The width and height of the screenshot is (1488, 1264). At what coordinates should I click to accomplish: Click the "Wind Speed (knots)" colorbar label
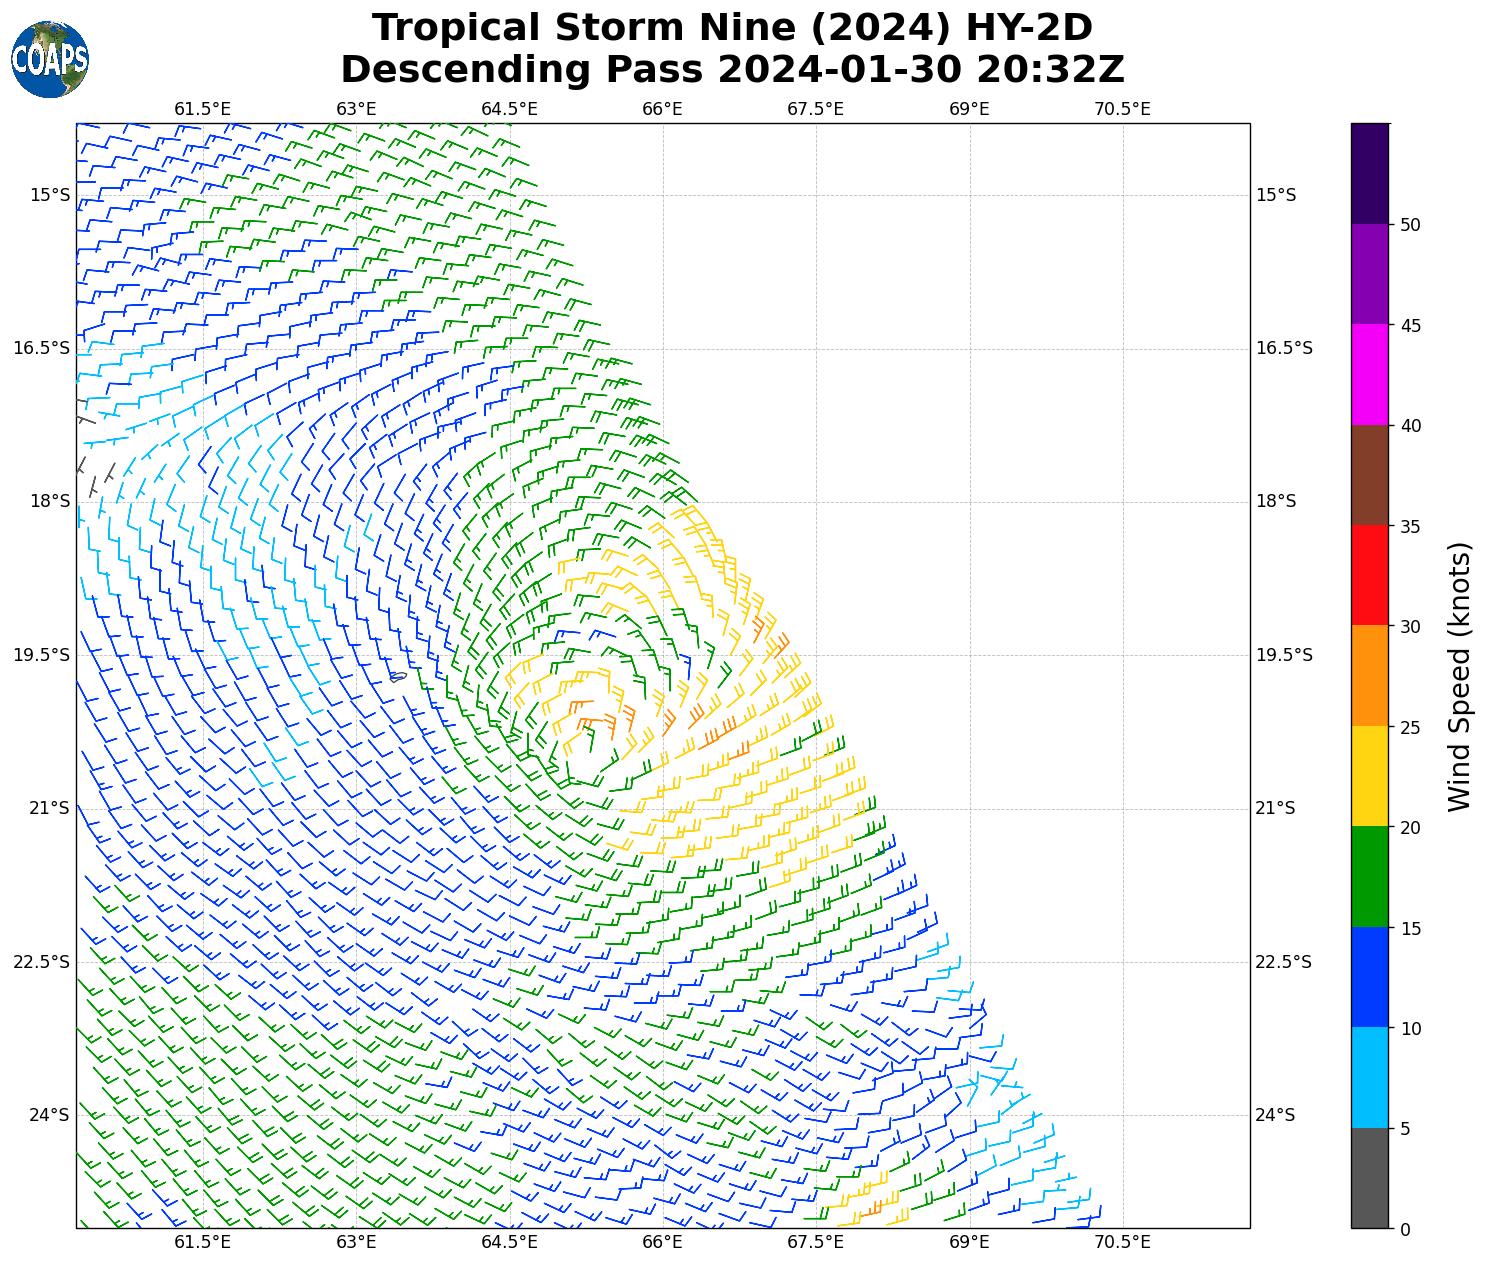[1459, 676]
